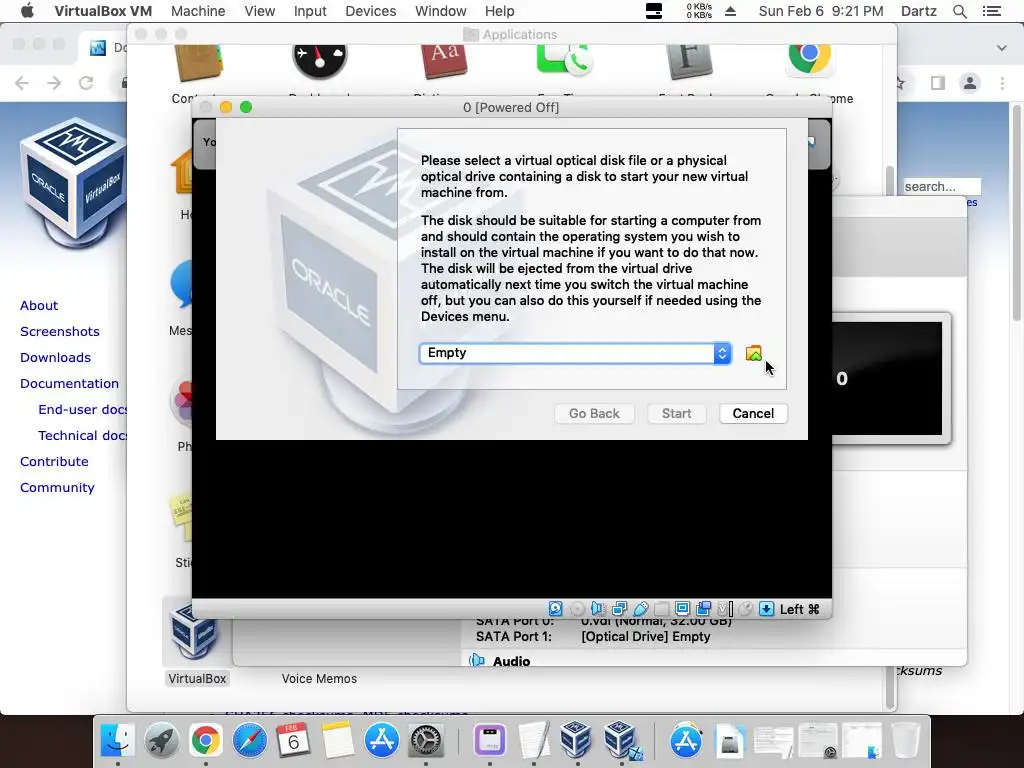
Task: Open the Community link
Action: tap(57, 488)
